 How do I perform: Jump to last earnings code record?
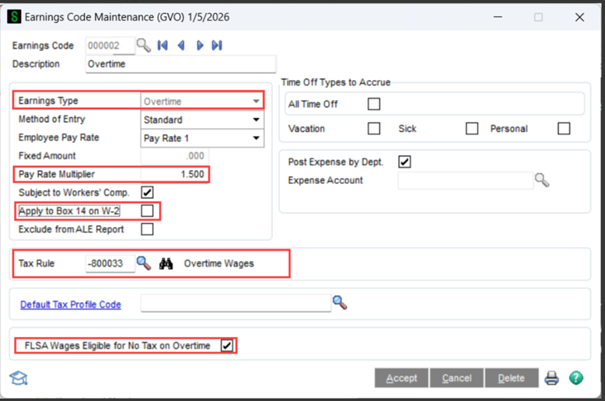pos(217,45)
